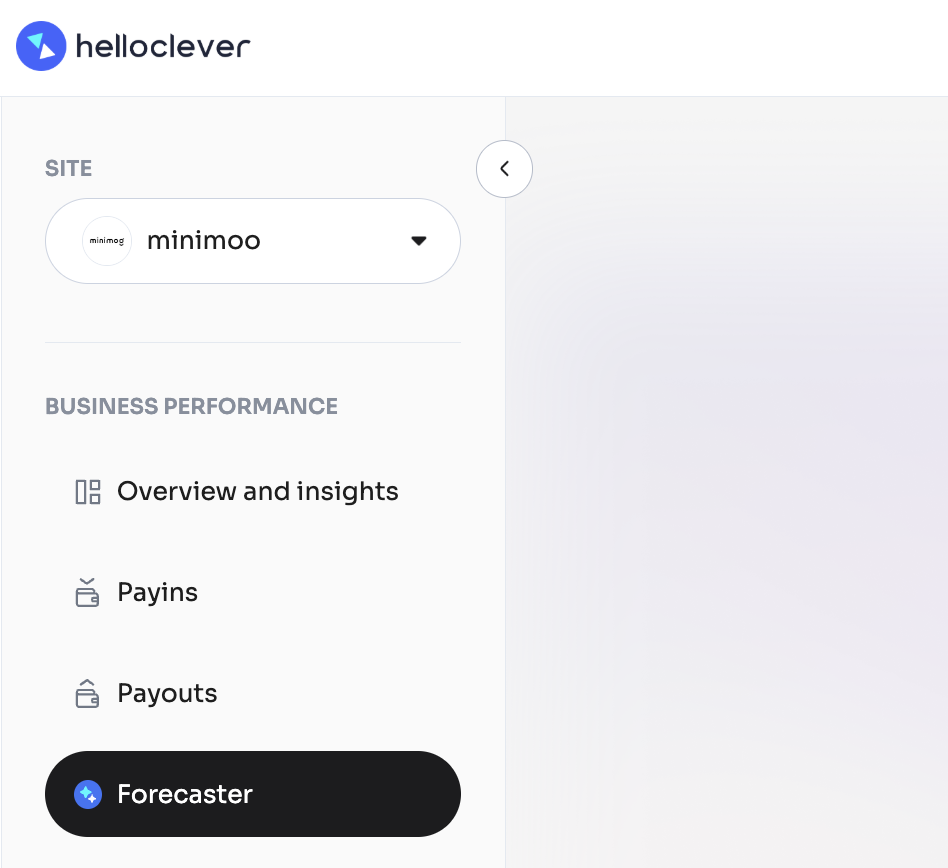Screen dimensions: 948x868
Task: Click the divider line below site selector
Action: tap(252, 342)
